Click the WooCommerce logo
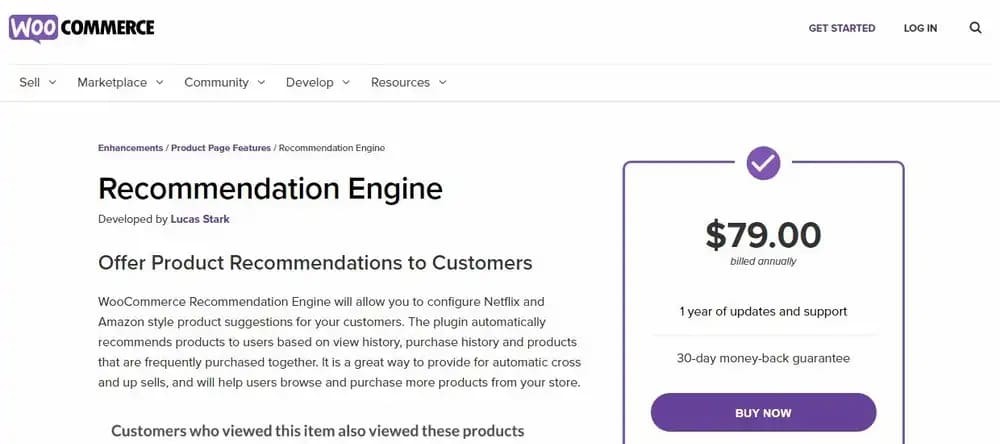Screen dimensions: 1000x444 [x=82, y=28]
